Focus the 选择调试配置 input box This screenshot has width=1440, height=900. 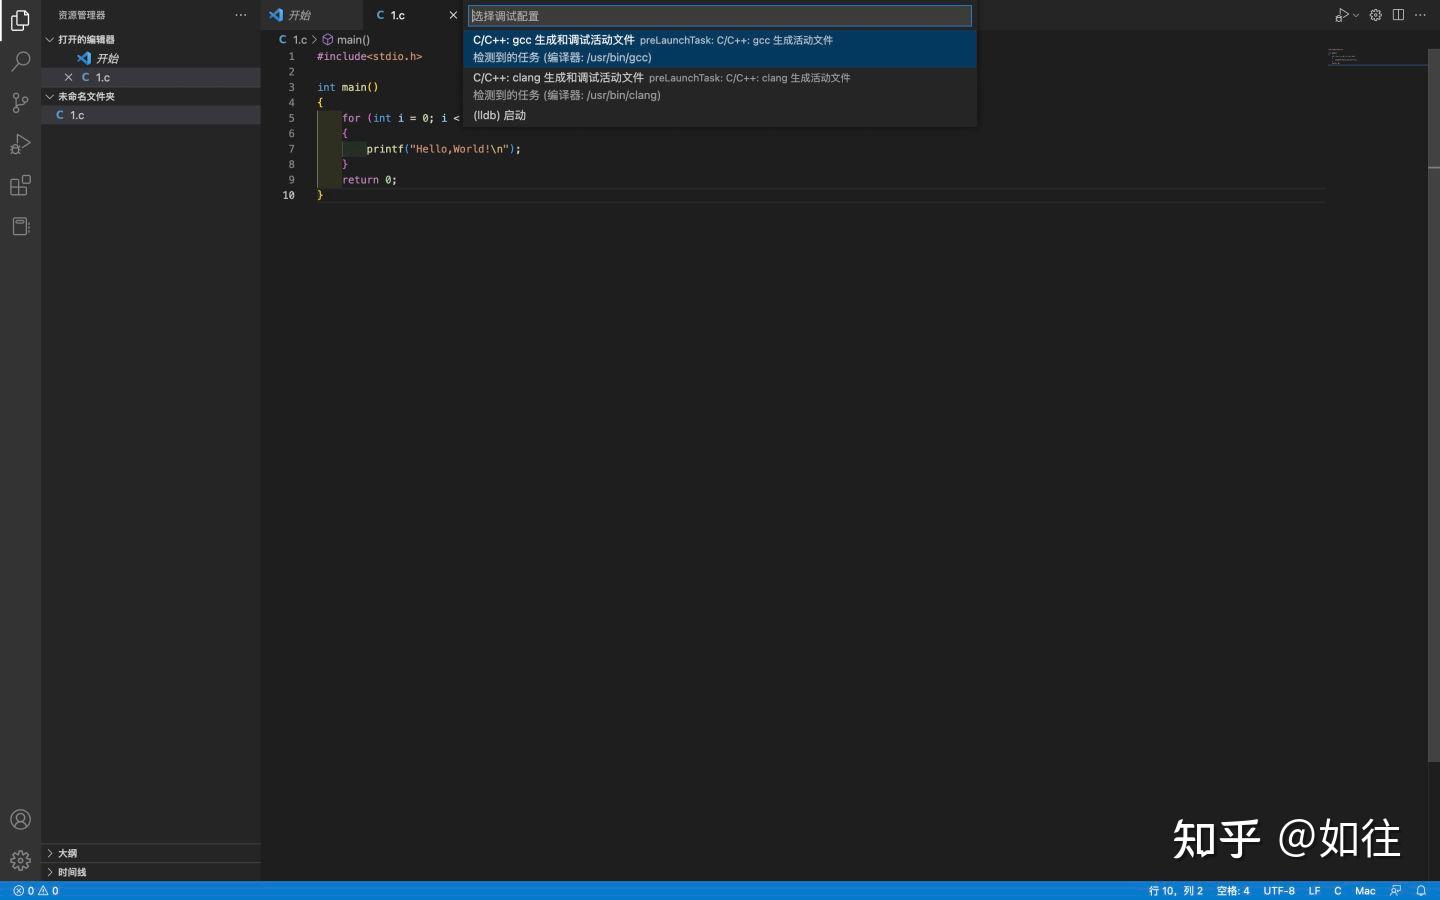click(x=720, y=16)
